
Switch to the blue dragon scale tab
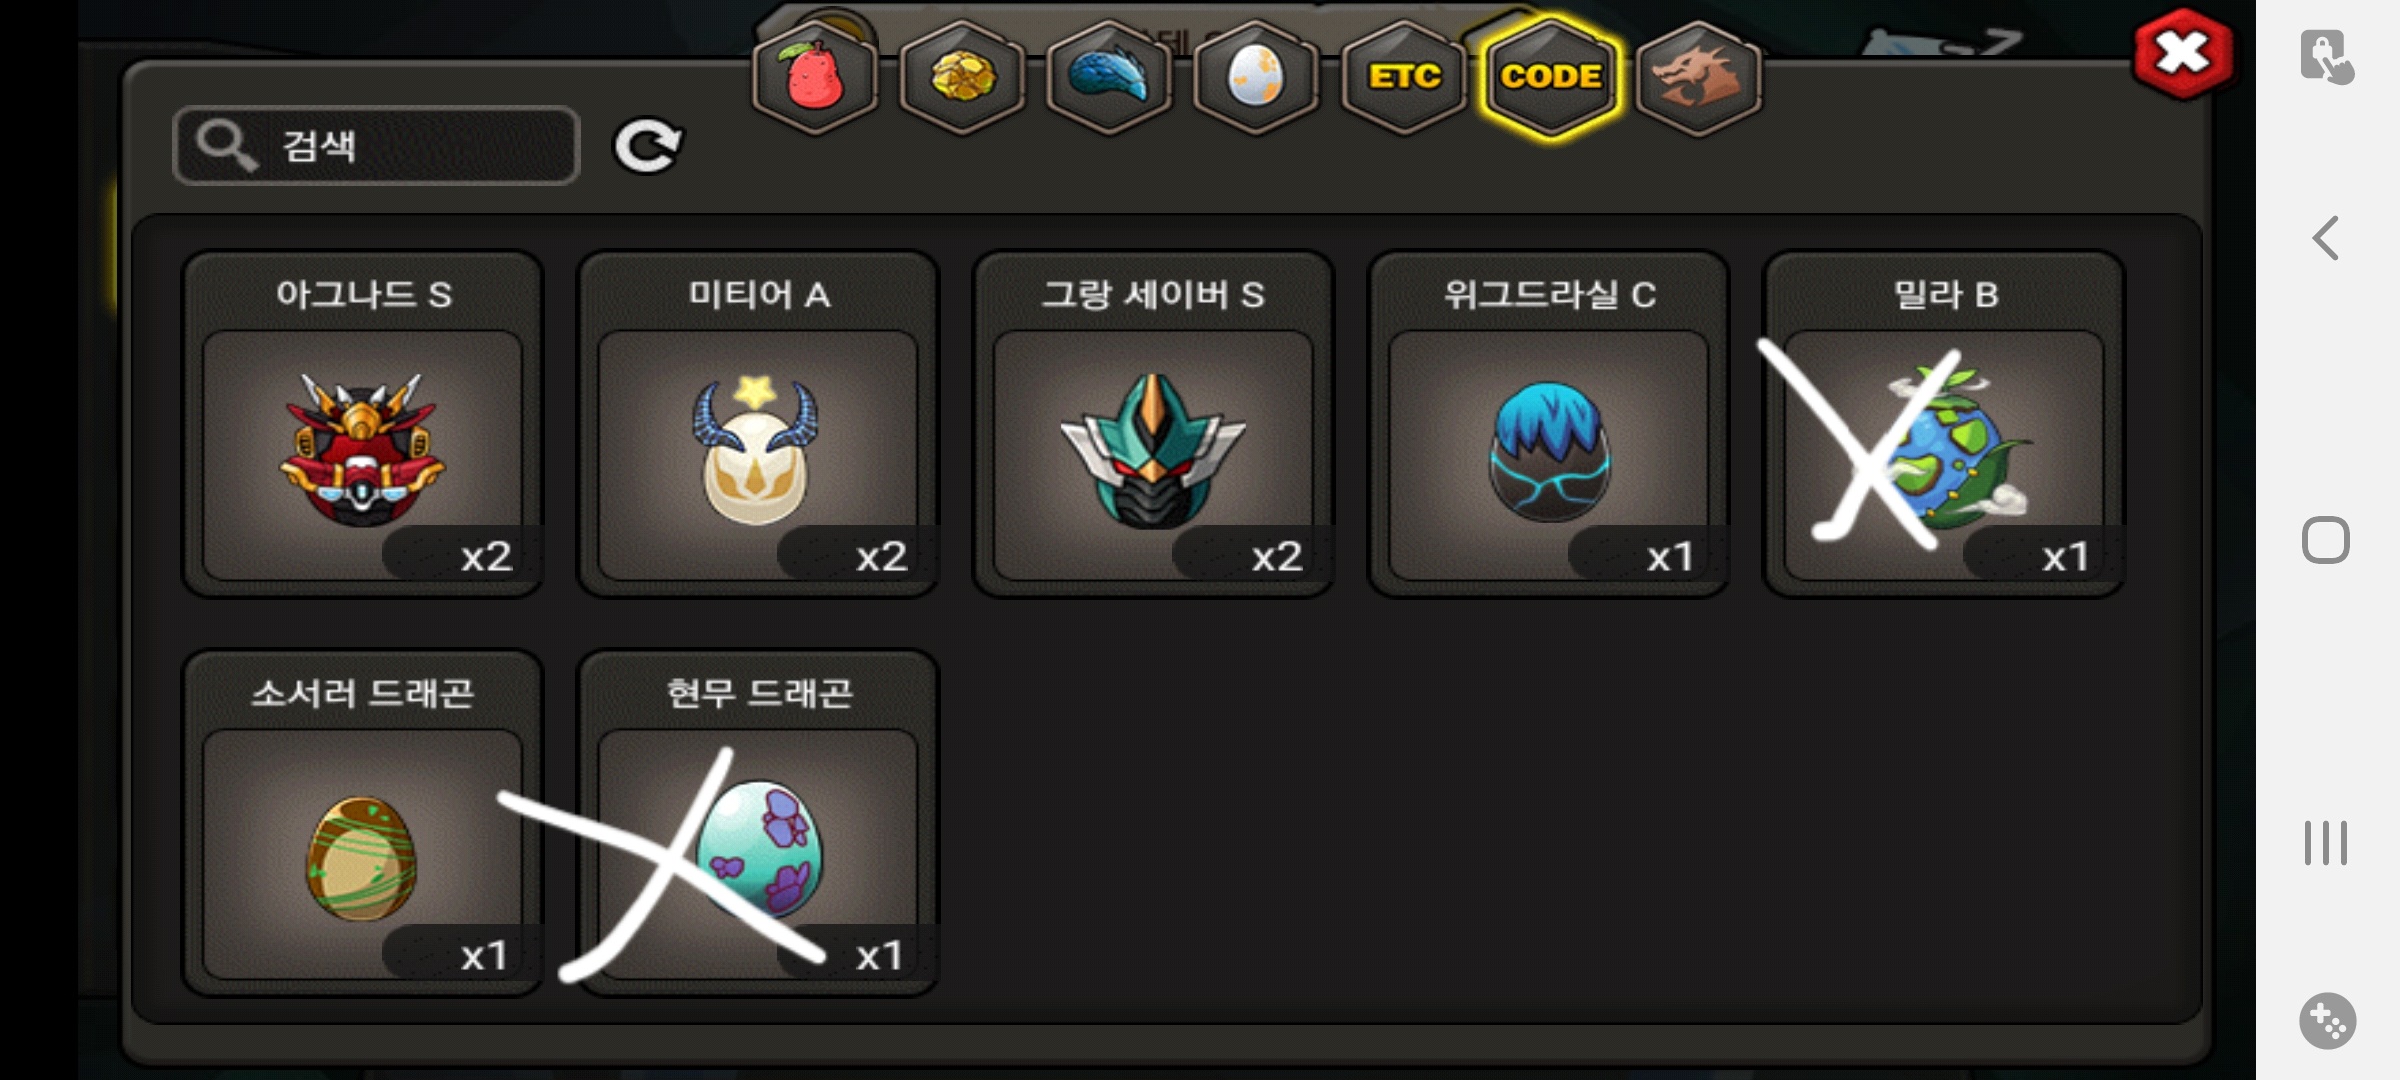tap(1109, 77)
